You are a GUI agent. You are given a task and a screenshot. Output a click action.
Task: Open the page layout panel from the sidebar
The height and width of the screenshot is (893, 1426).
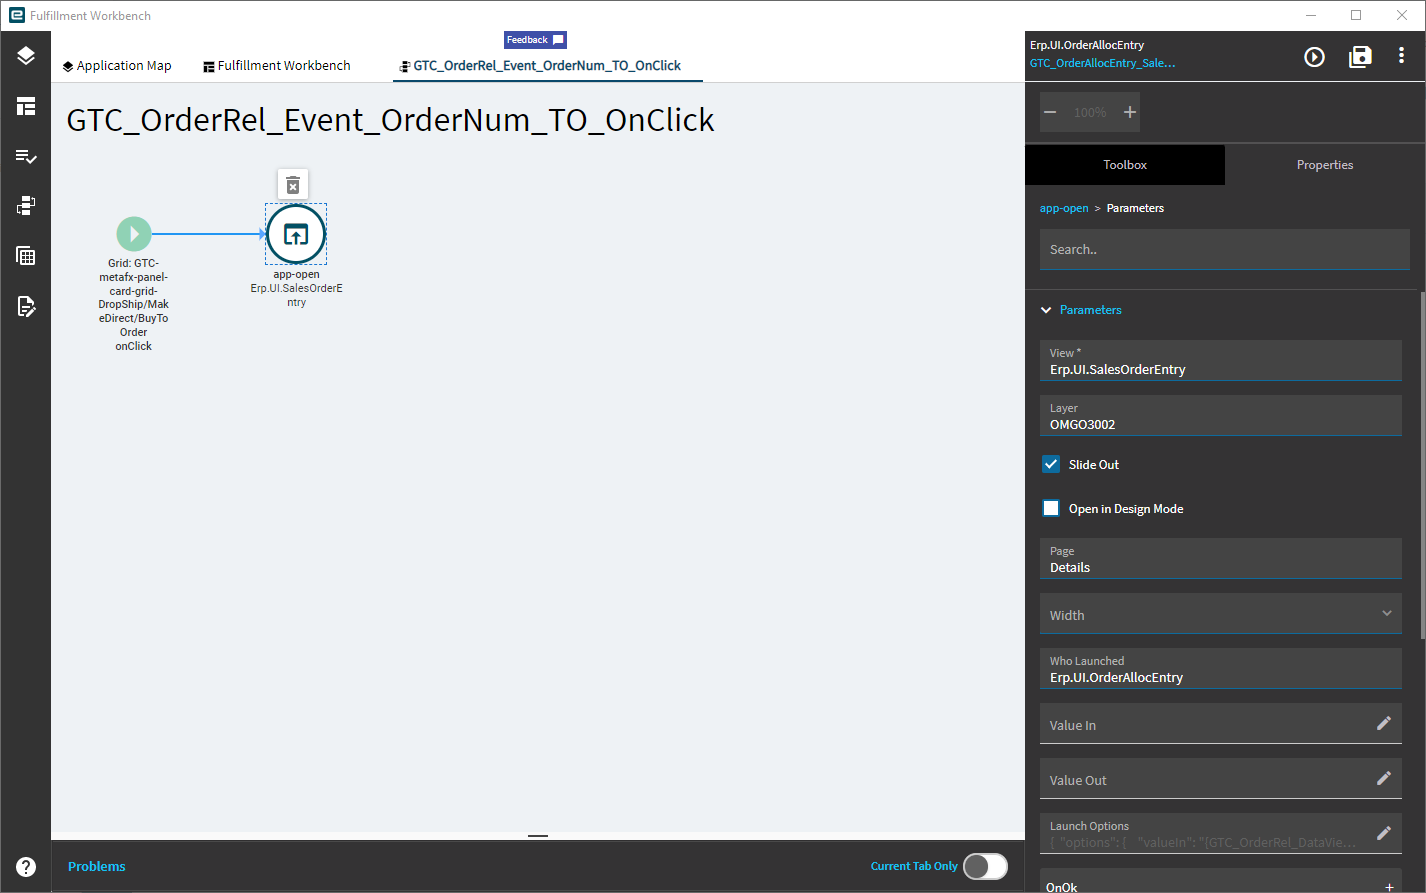click(24, 106)
